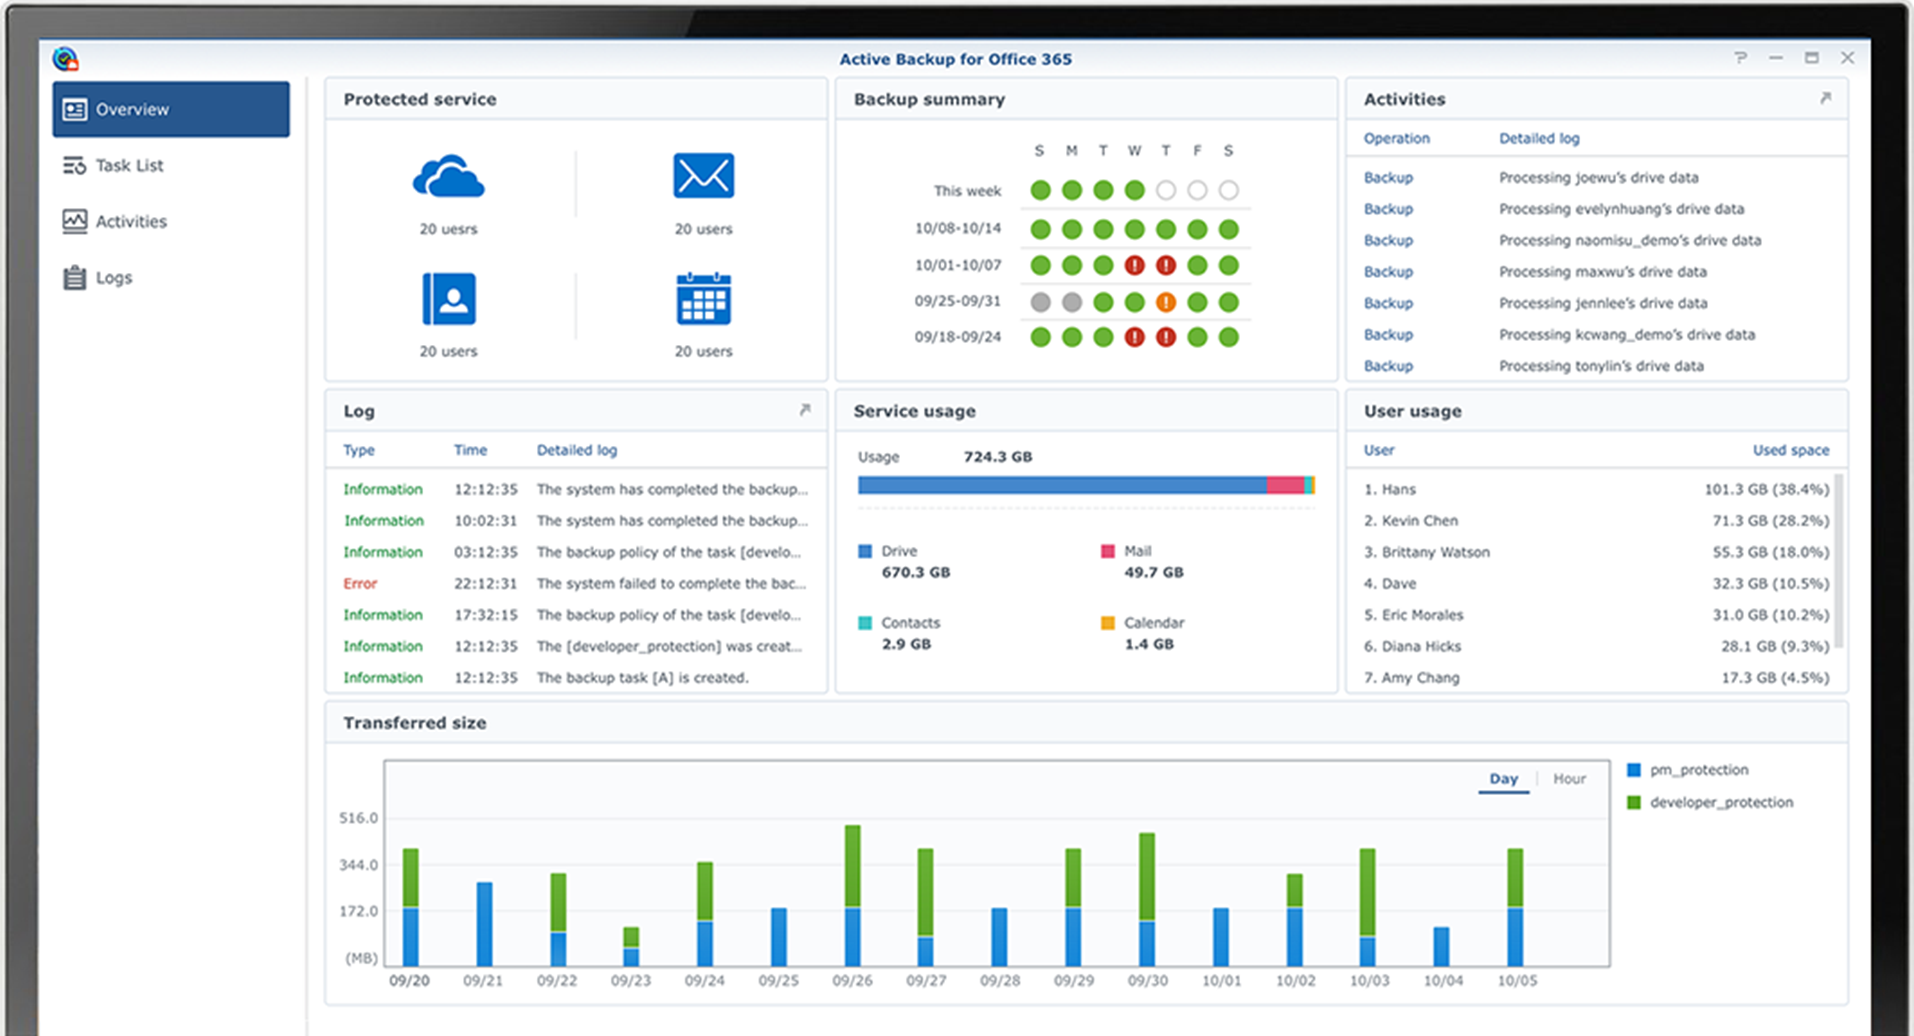This screenshot has width=1914, height=1036.
Task: Click Saturday empty status in This week row
Action: tap(1229, 190)
